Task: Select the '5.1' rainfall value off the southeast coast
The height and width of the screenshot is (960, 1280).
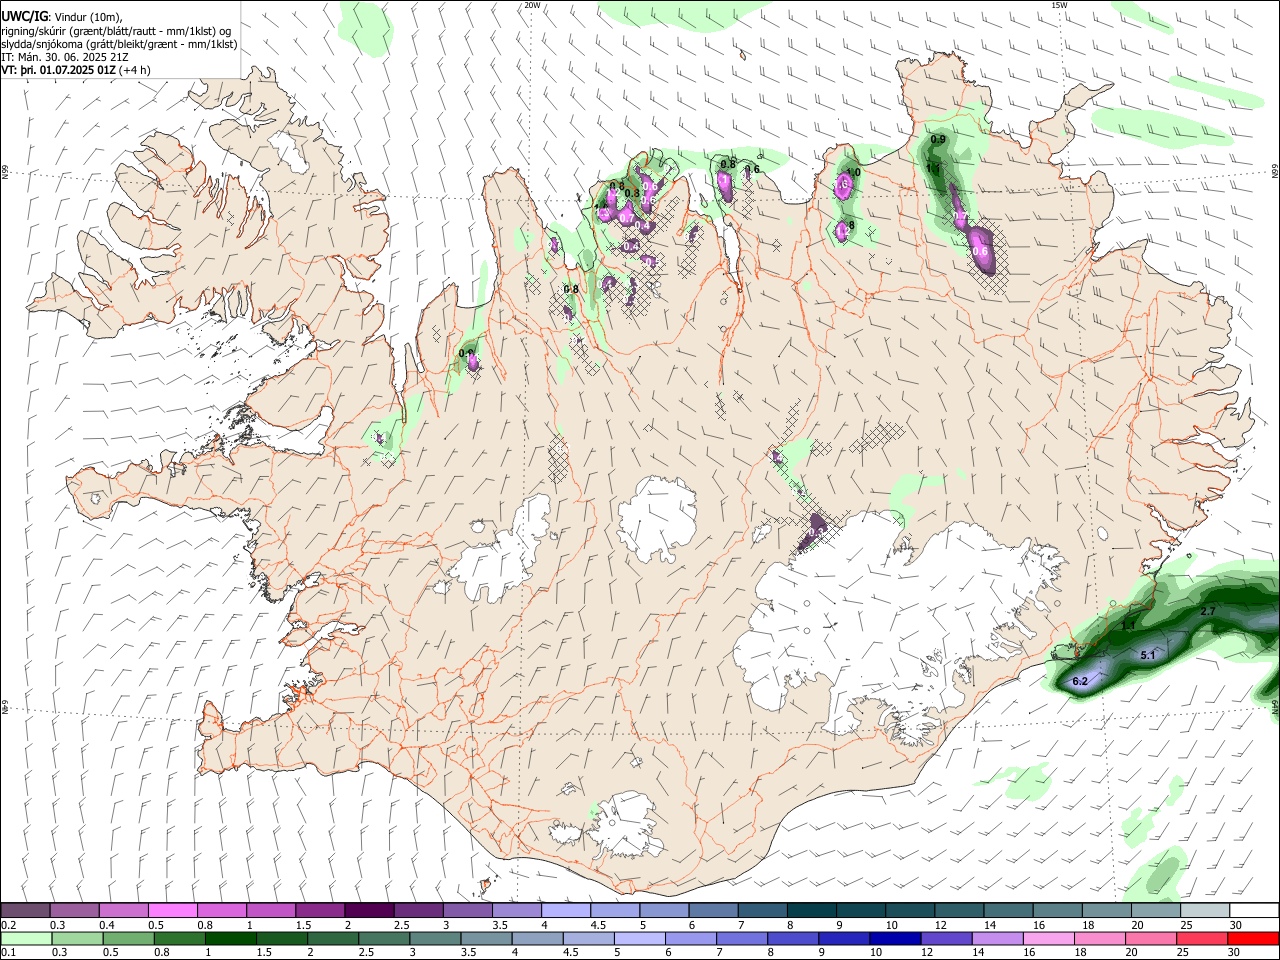Action: (1148, 656)
